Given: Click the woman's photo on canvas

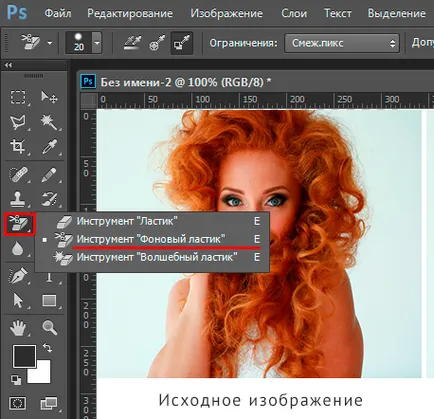Looking at the screenshot, I should 259,243.
